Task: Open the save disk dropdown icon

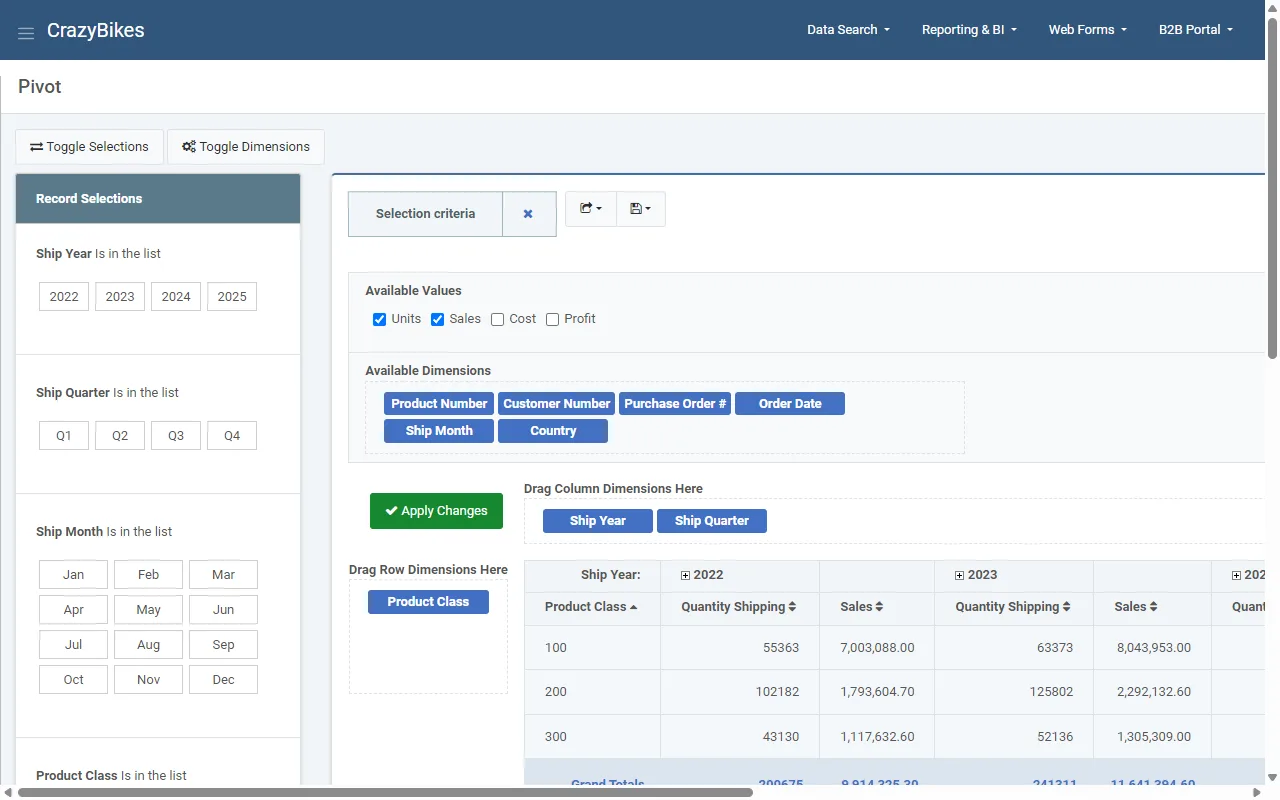Action: pos(641,209)
